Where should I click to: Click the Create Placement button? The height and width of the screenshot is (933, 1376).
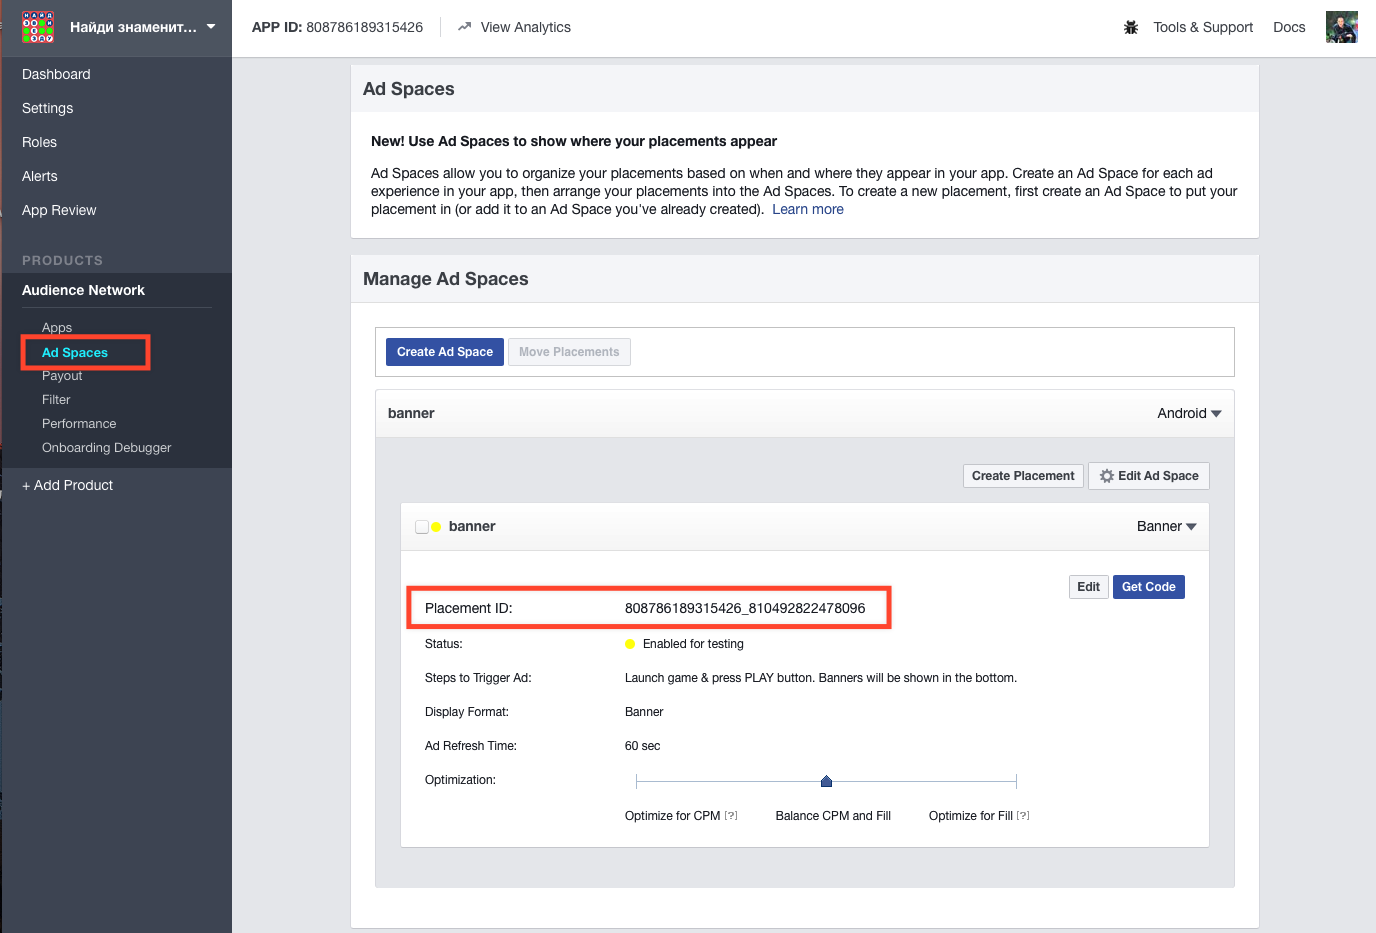point(1023,476)
